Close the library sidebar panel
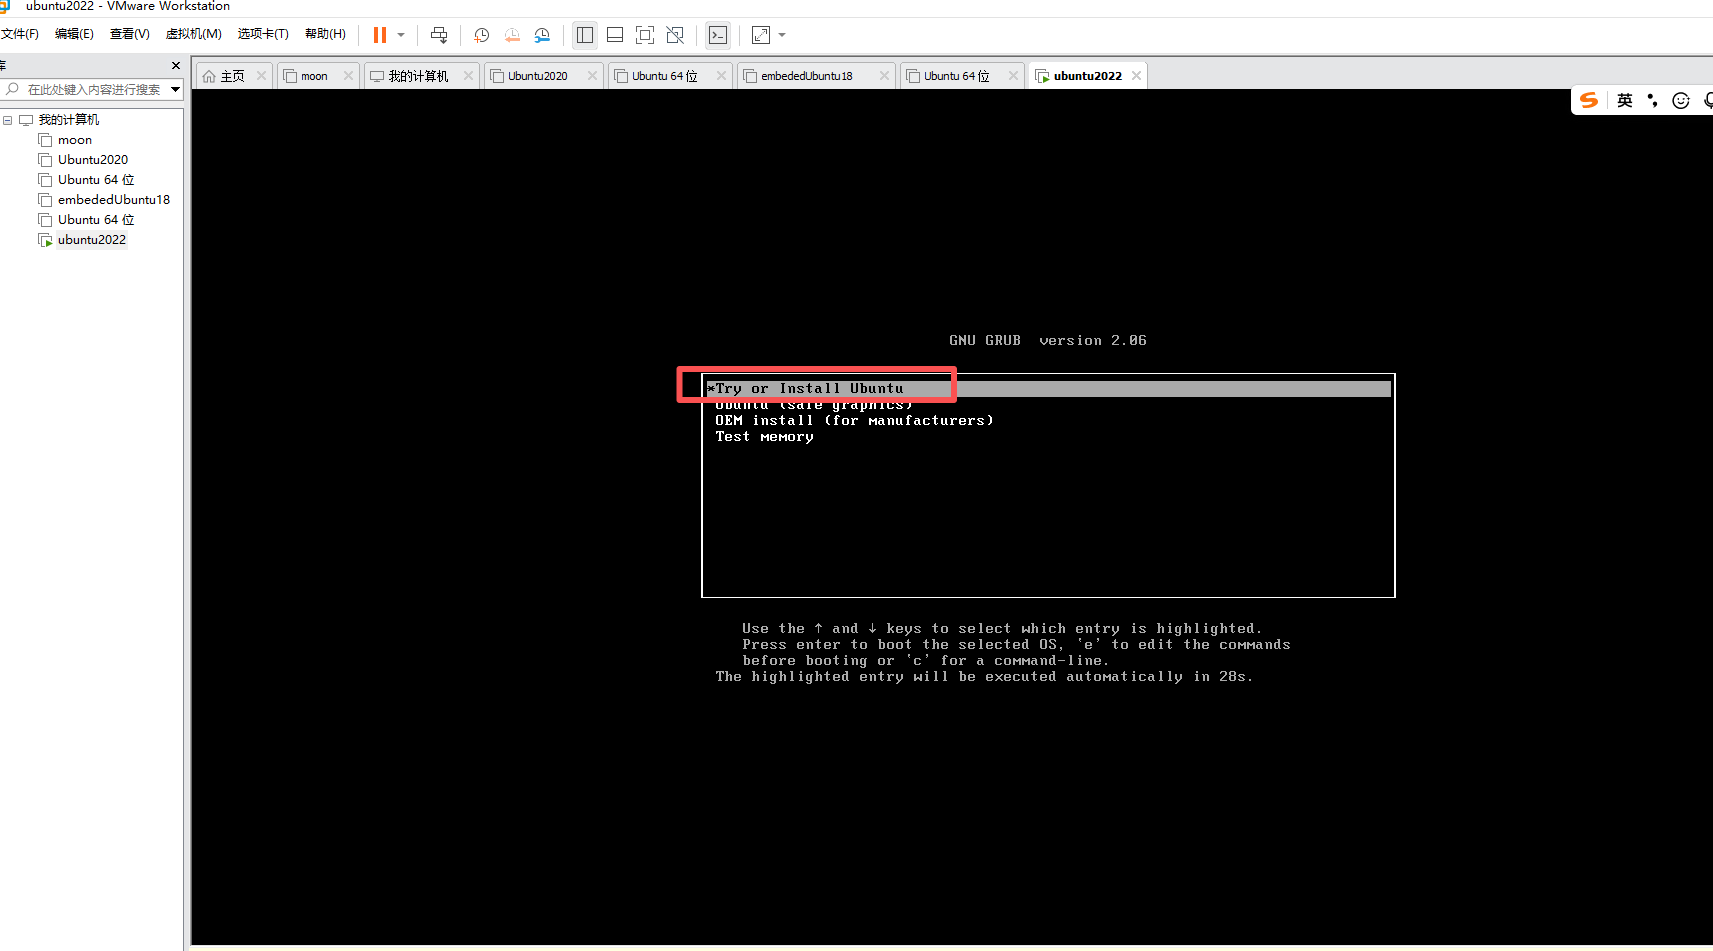Viewport: 1713px width, 951px height. (x=176, y=66)
